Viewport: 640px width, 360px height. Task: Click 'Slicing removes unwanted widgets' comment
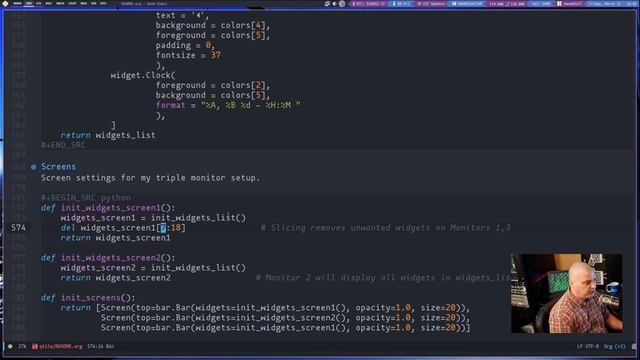pos(385,227)
